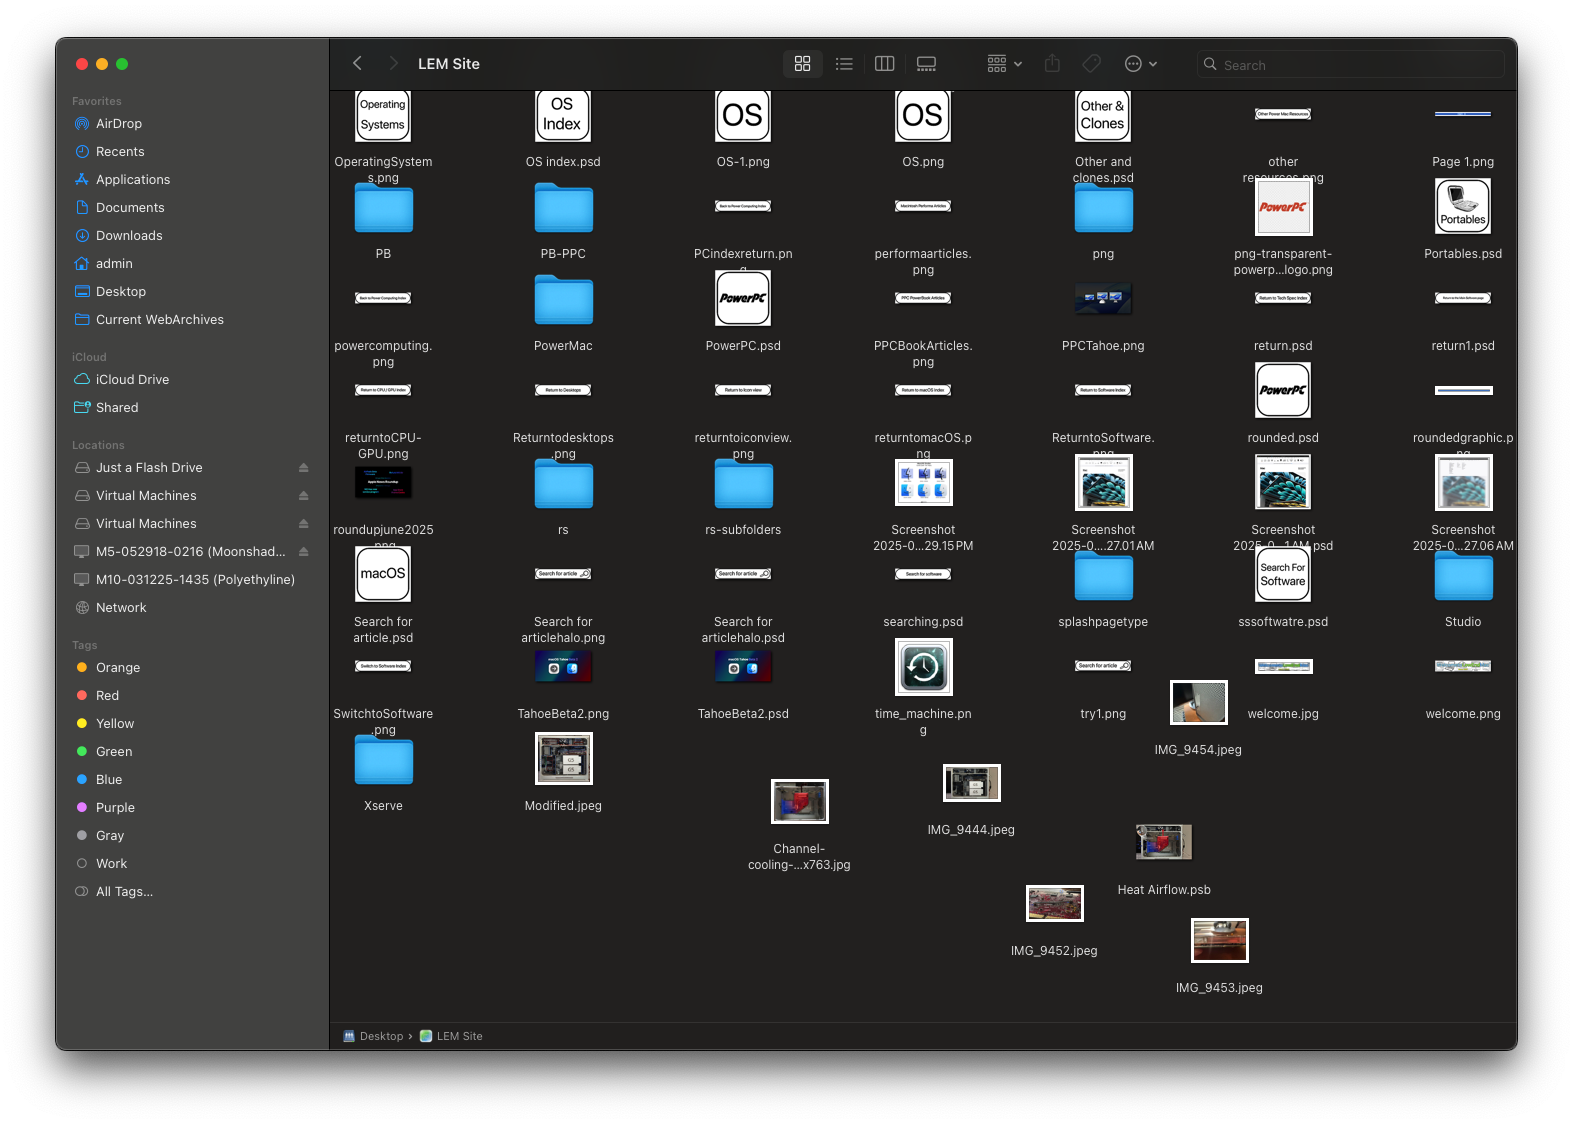Click the Edit Tags toolbar icon
The height and width of the screenshot is (1124, 1573).
click(1092, 64)
